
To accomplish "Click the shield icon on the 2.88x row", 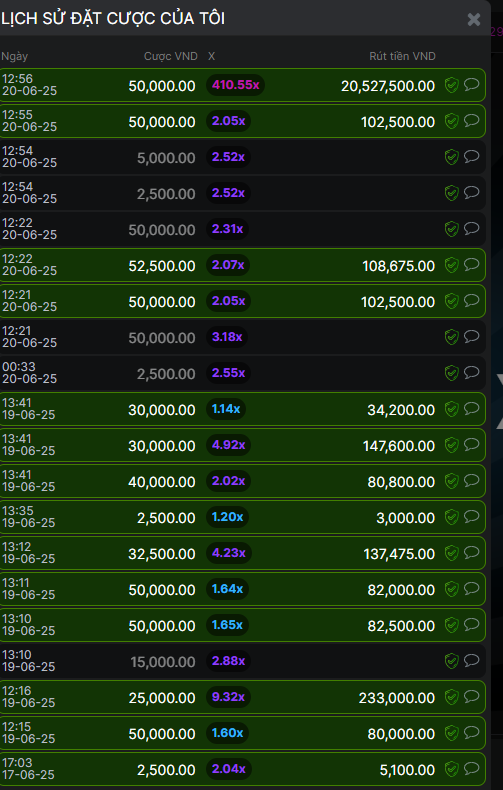I will point(452,661).
